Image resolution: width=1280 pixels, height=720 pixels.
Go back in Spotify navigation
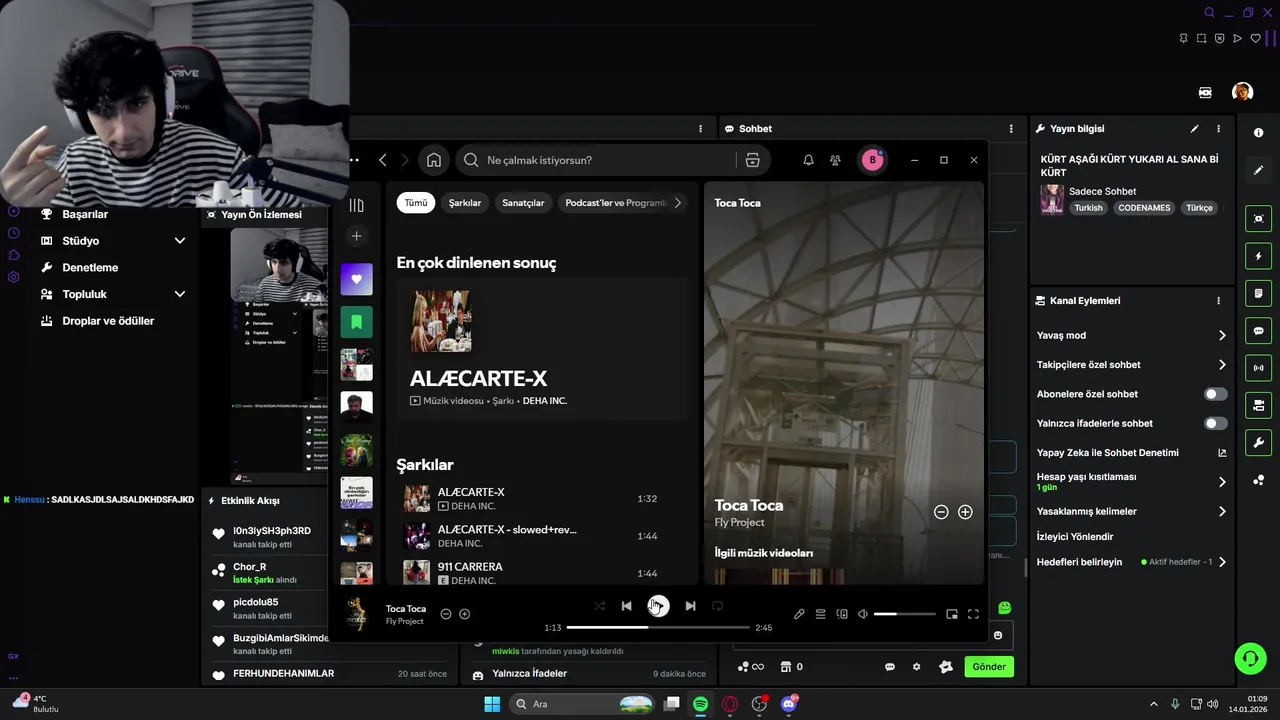(x=383, y=160)
